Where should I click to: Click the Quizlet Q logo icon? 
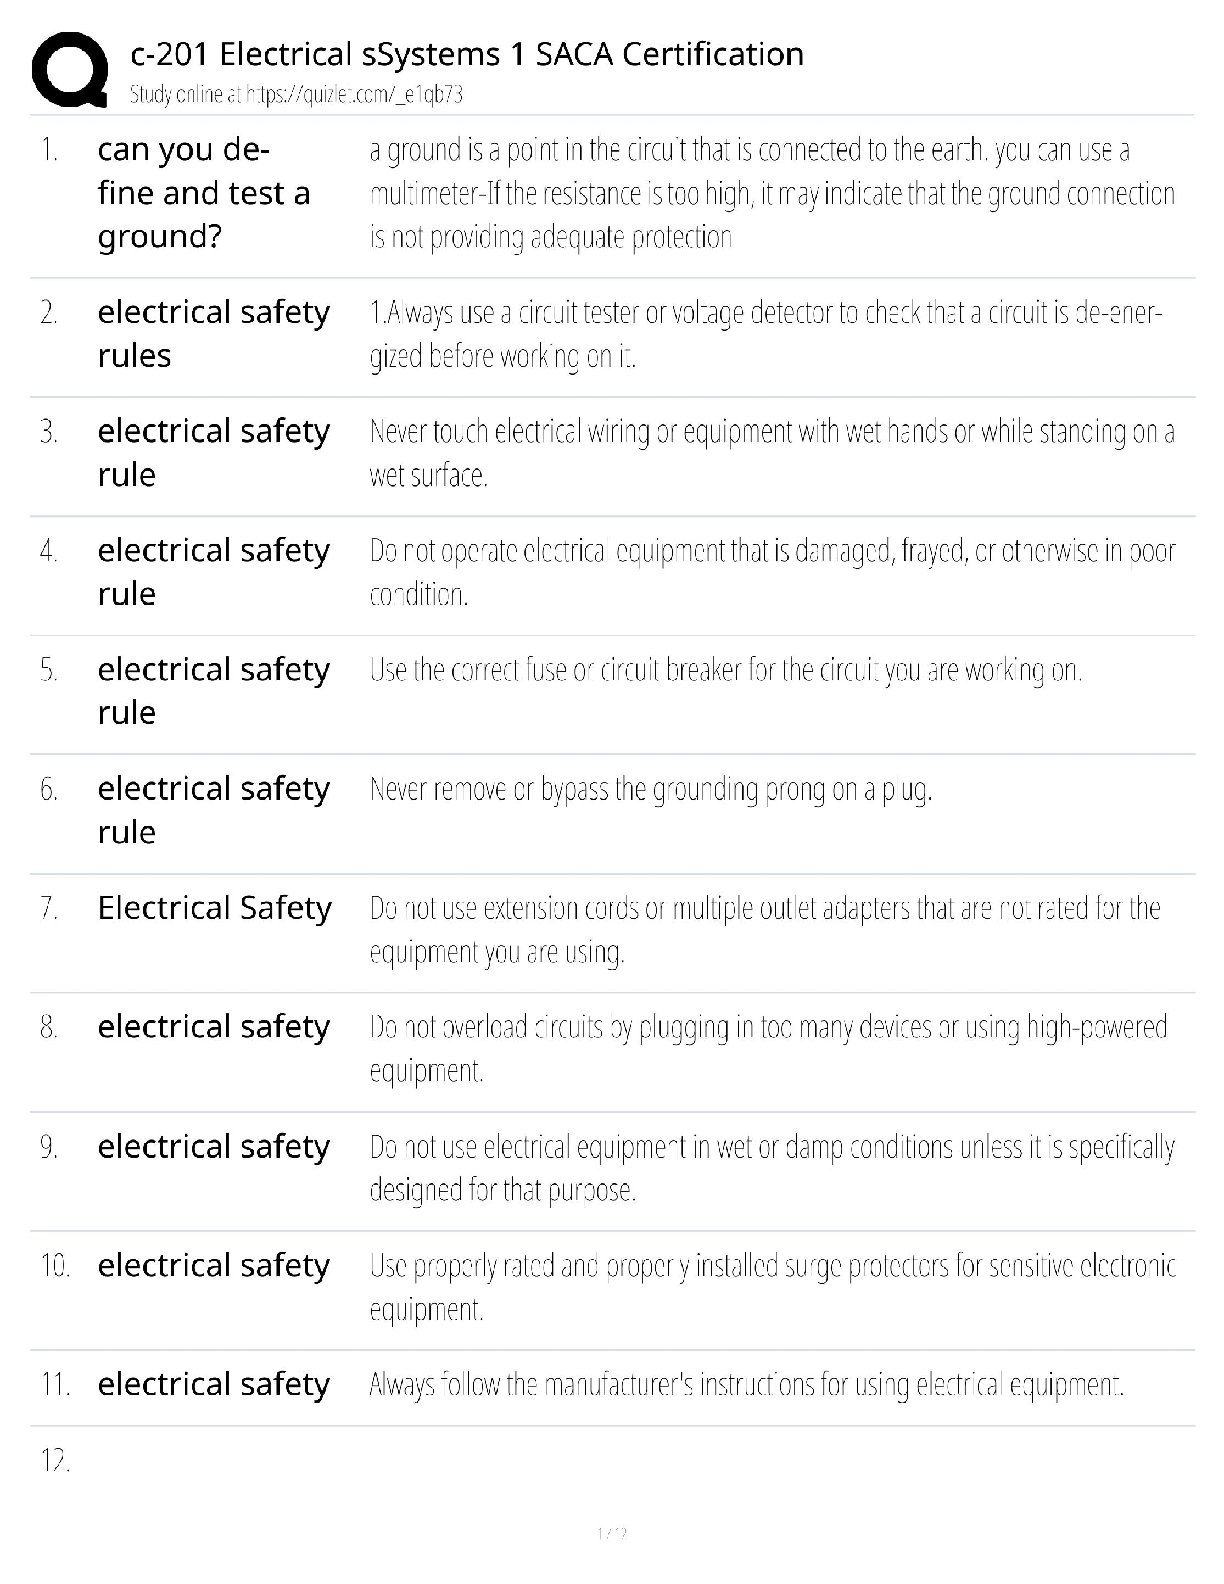70,69
